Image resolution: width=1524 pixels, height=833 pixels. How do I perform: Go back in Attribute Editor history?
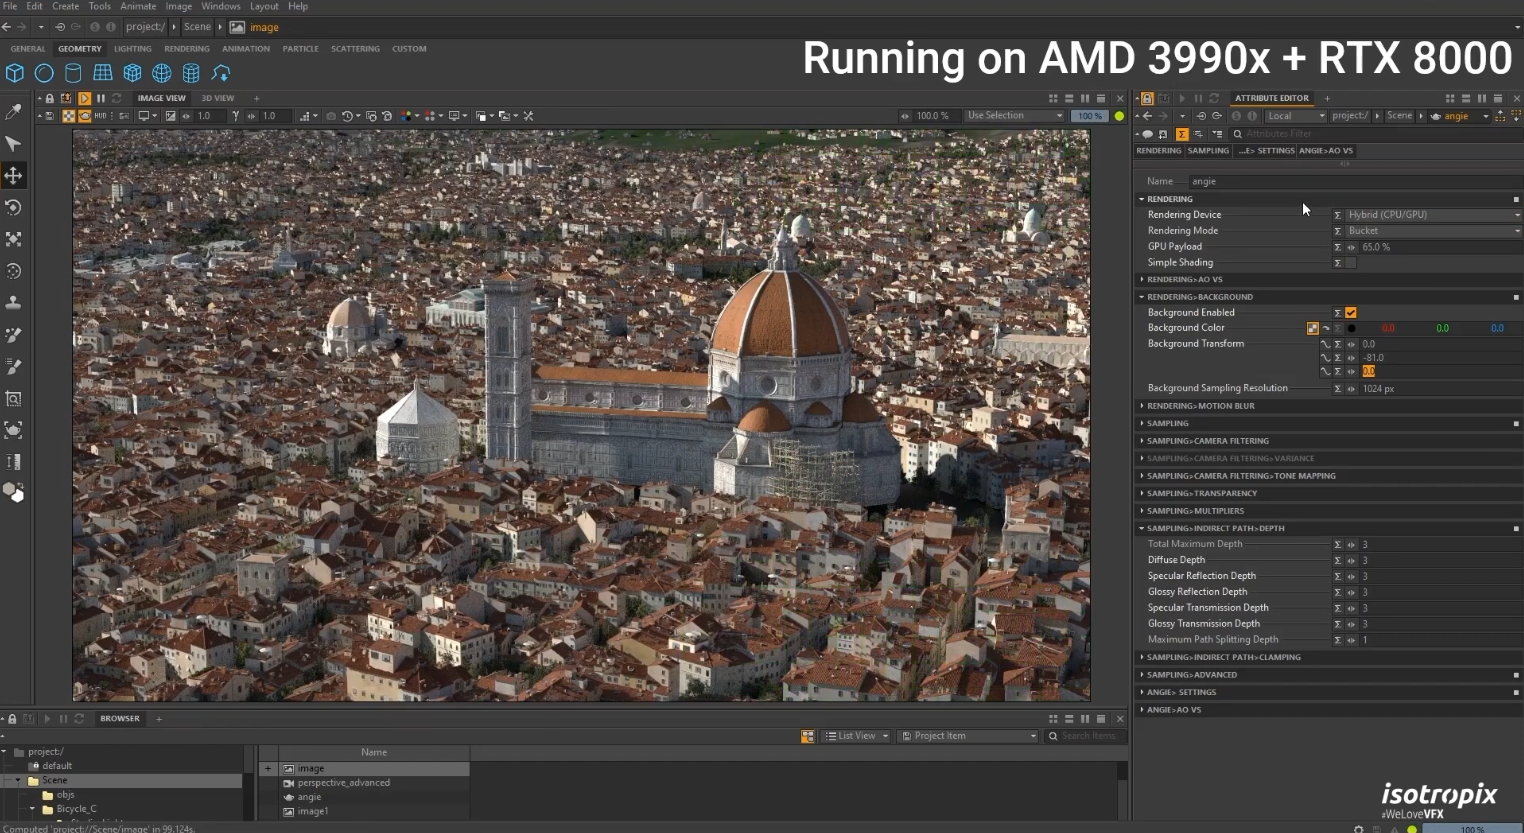[1148, 116]
